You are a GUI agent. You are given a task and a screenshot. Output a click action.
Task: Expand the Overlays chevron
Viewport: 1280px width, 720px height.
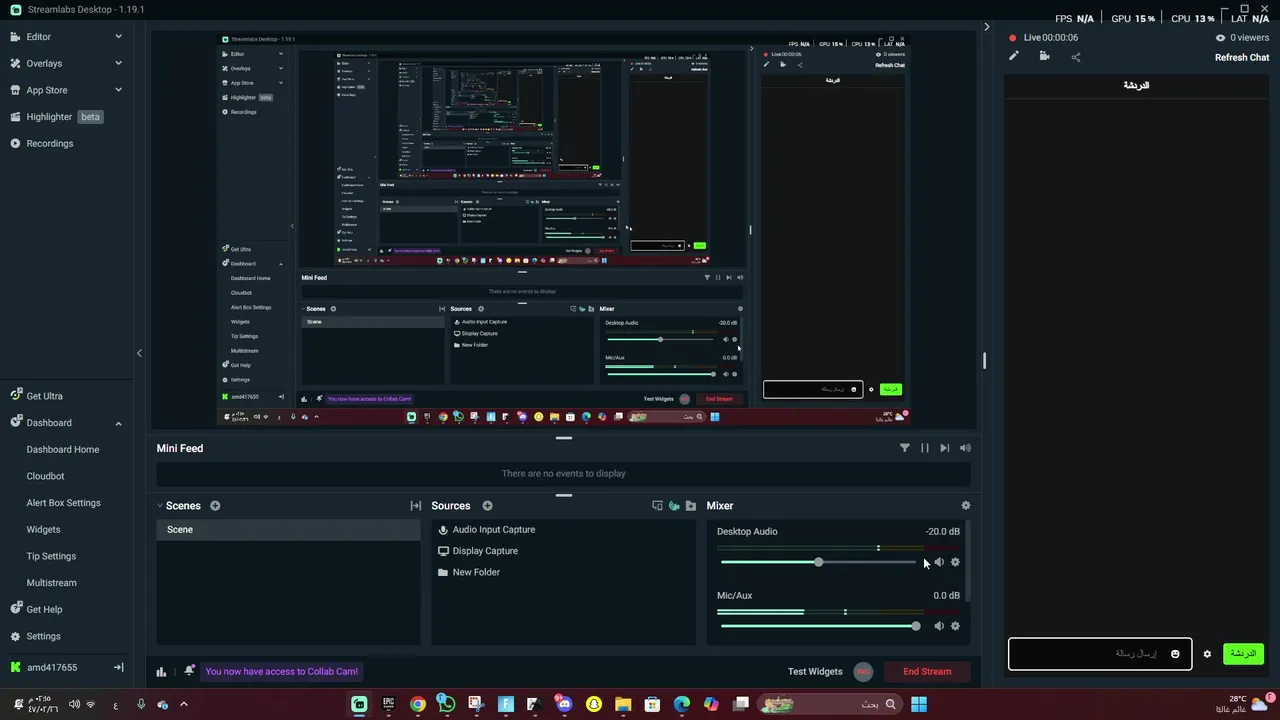118,63
